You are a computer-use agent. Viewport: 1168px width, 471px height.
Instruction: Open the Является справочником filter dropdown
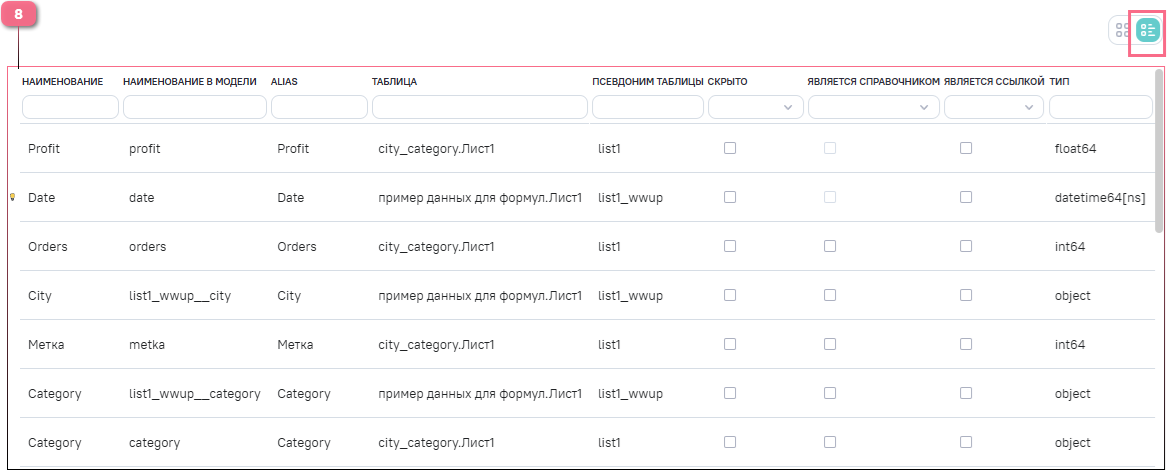click(x=873, y=107)
